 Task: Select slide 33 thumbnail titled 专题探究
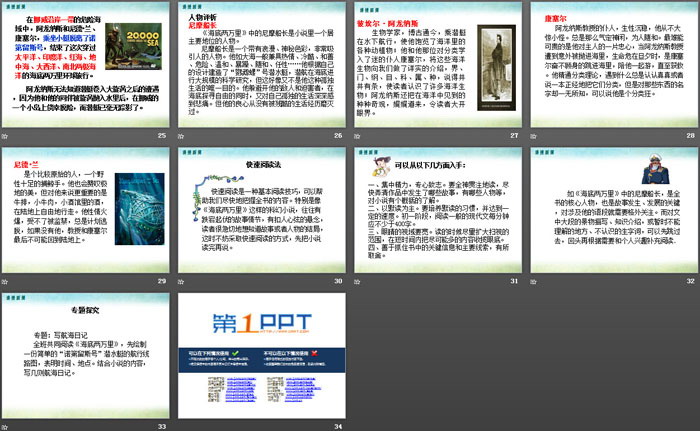tap(86, 356)
